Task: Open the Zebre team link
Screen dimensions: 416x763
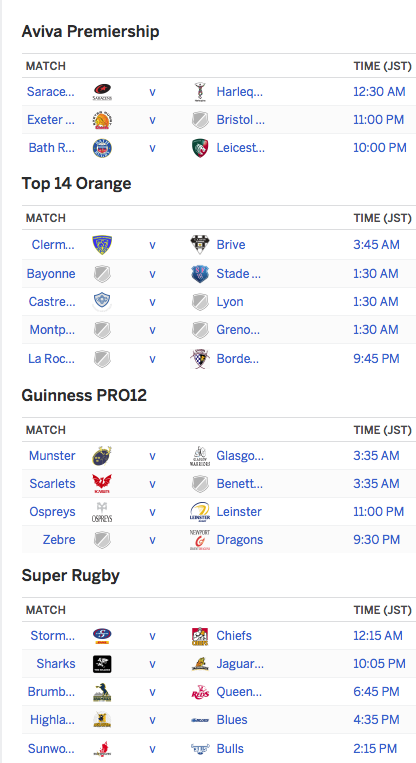Action: pos(59,540)
